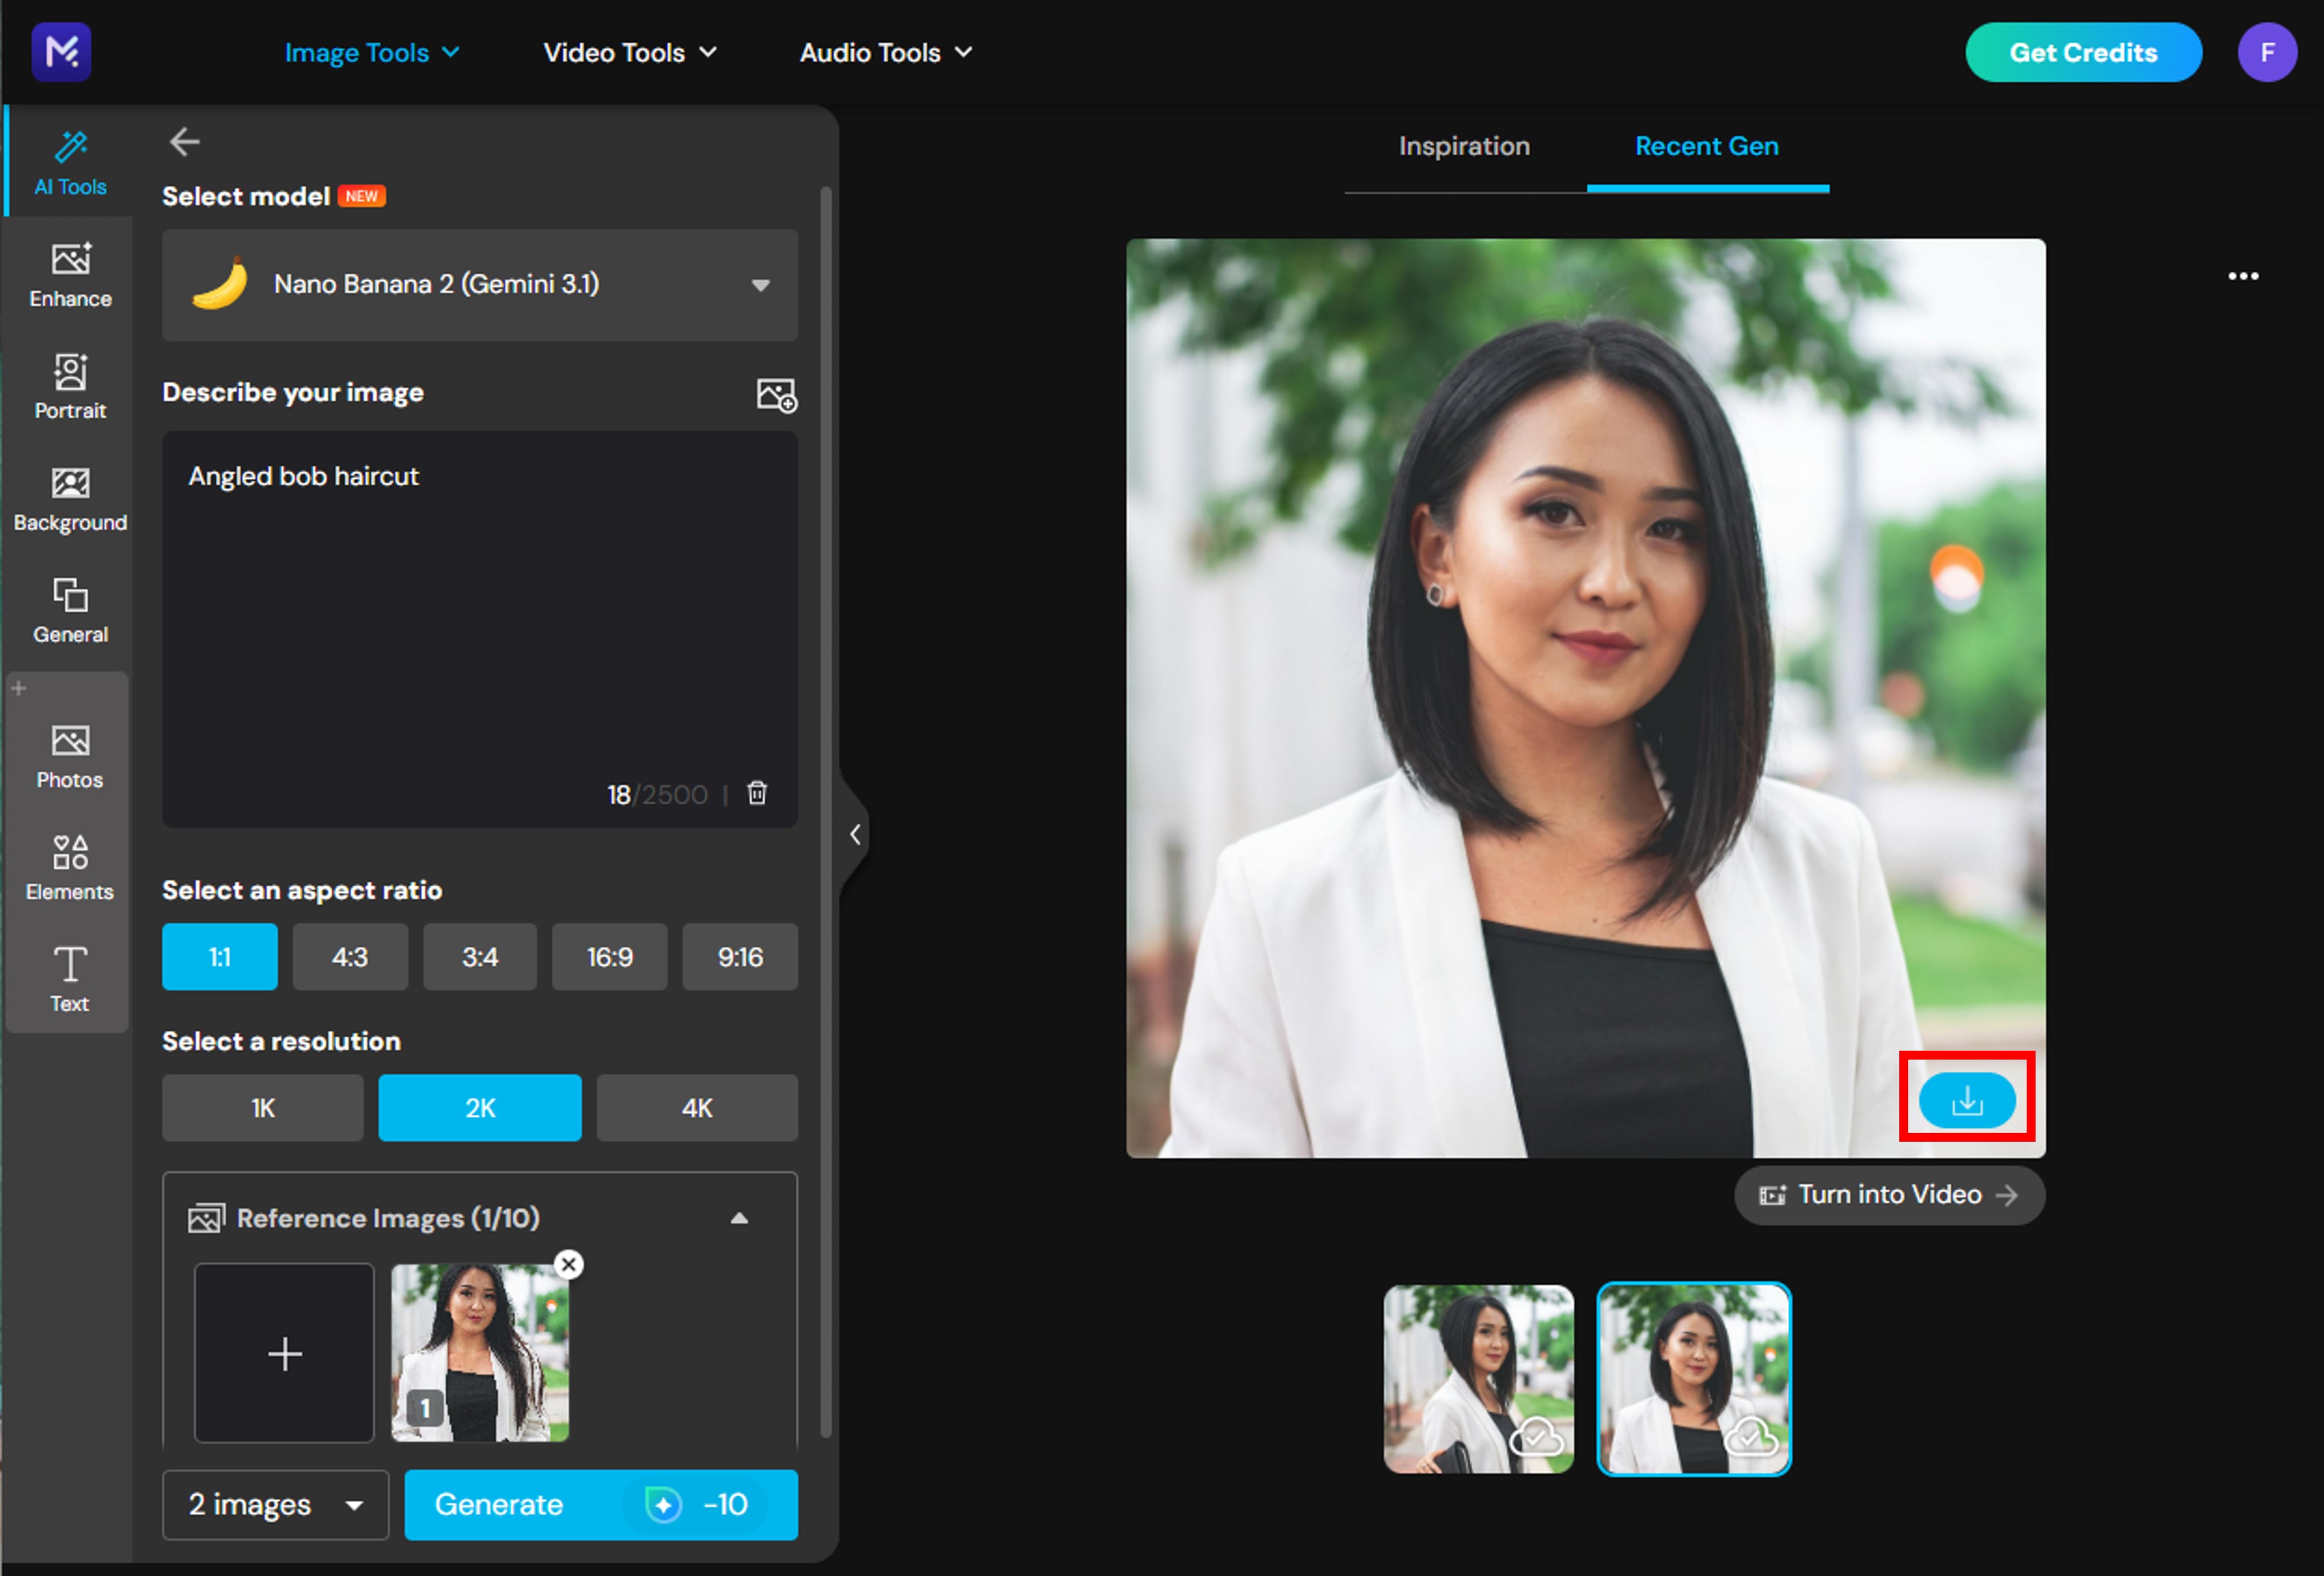This screenshot has height=1576, width=2324.
Task: Open the Portrait tool
Action: (x=70, y=387)
